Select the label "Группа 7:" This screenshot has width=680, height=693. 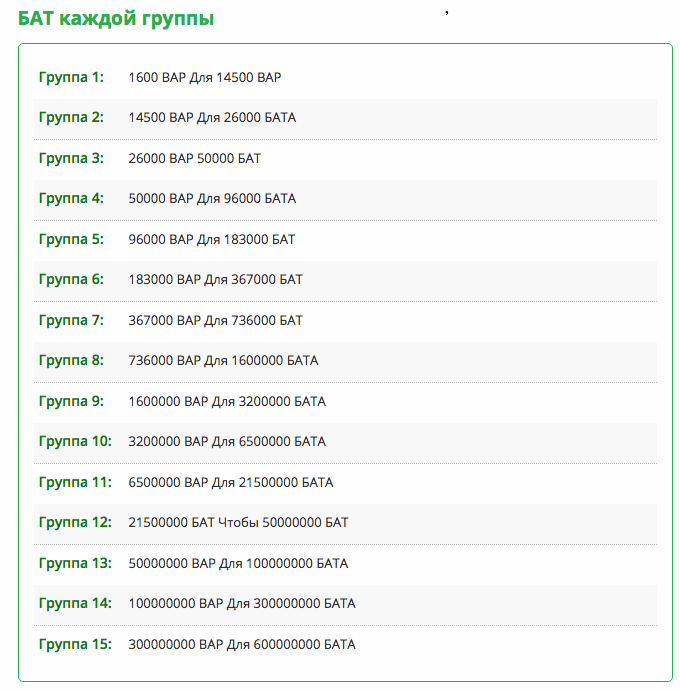[x=71, y=320]
